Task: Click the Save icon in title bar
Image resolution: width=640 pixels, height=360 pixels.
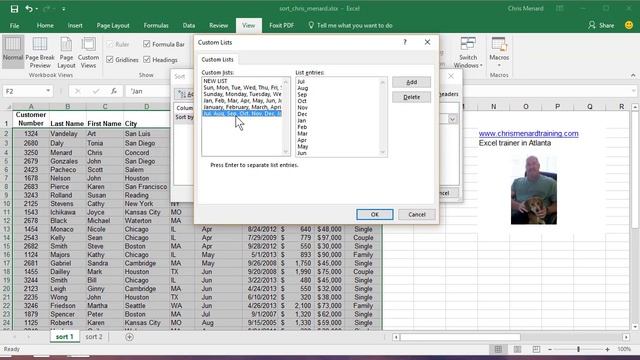Action: (14, 9)
